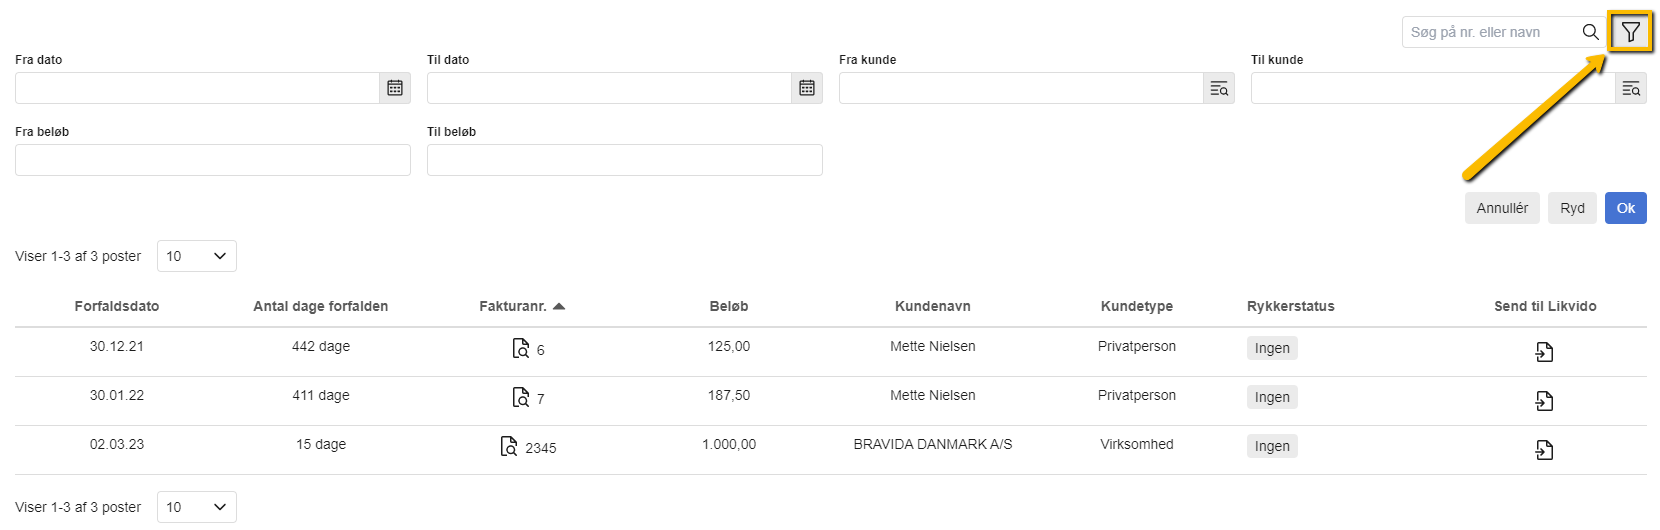Open the Til kunde customer lookup
1660x530 pixels.
(x=1631, y=88)
